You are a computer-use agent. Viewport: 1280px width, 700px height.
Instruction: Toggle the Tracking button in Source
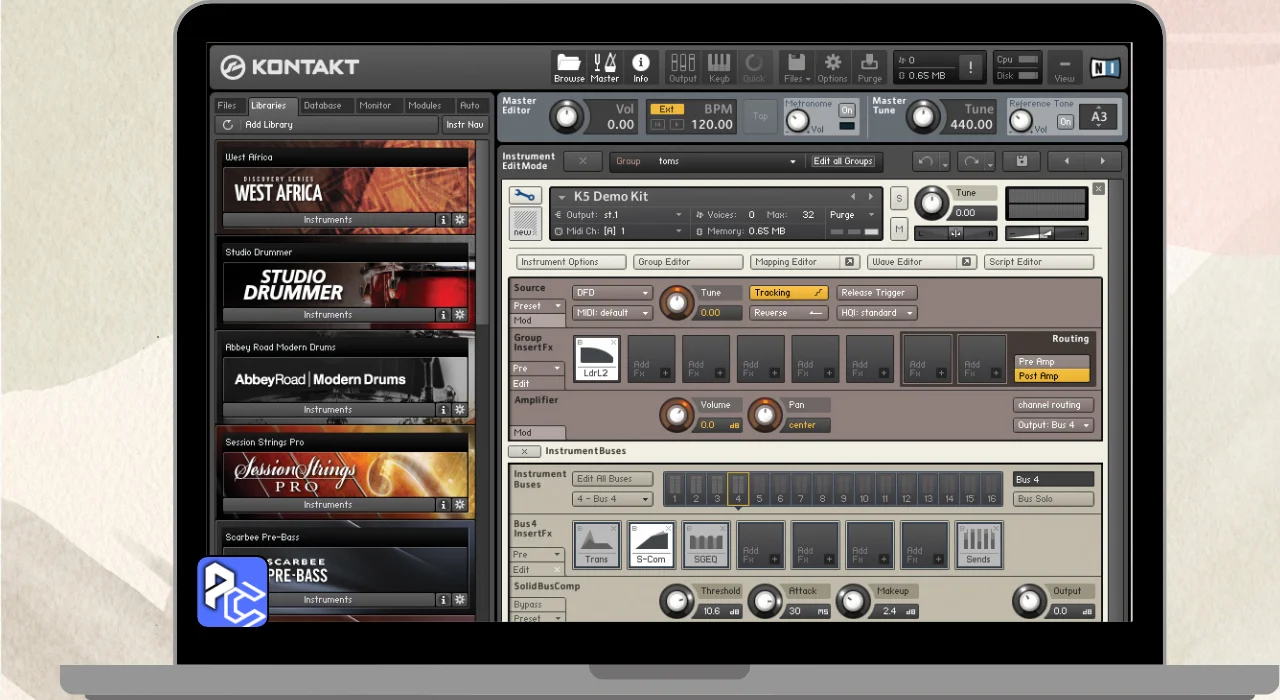(x=790, y=293)
